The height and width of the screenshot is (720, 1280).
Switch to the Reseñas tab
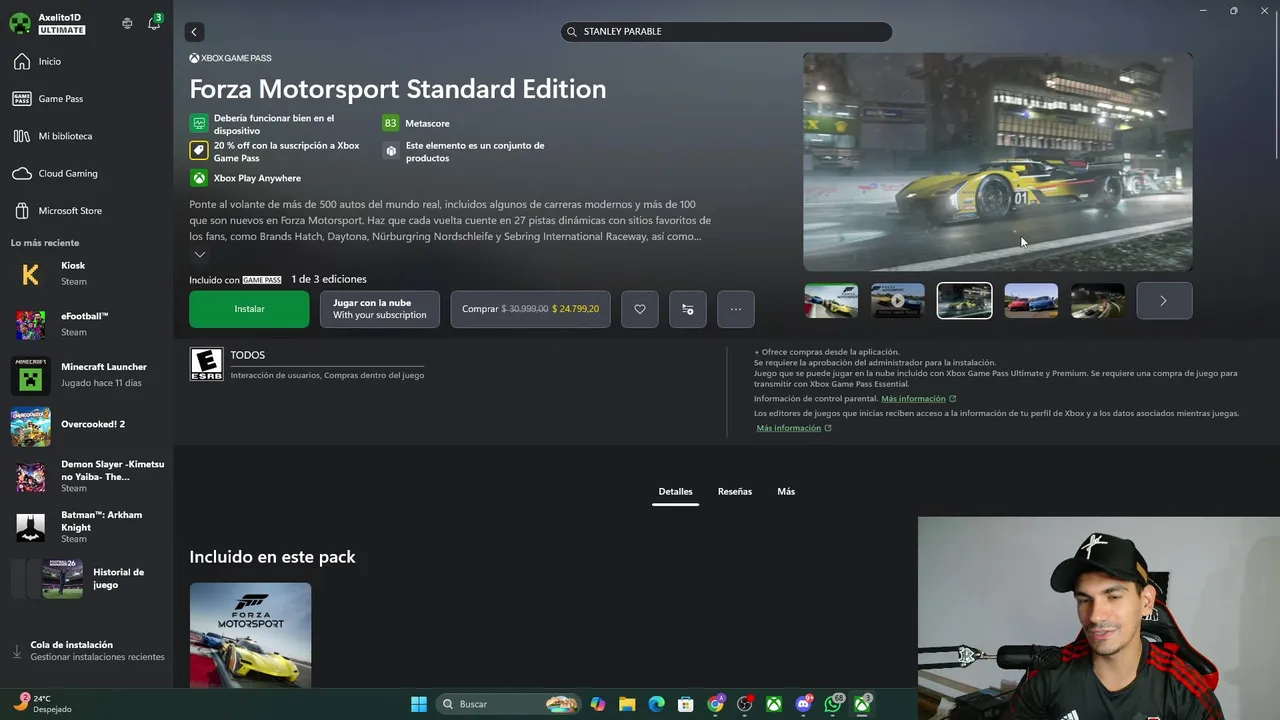(x=735, y=492)
